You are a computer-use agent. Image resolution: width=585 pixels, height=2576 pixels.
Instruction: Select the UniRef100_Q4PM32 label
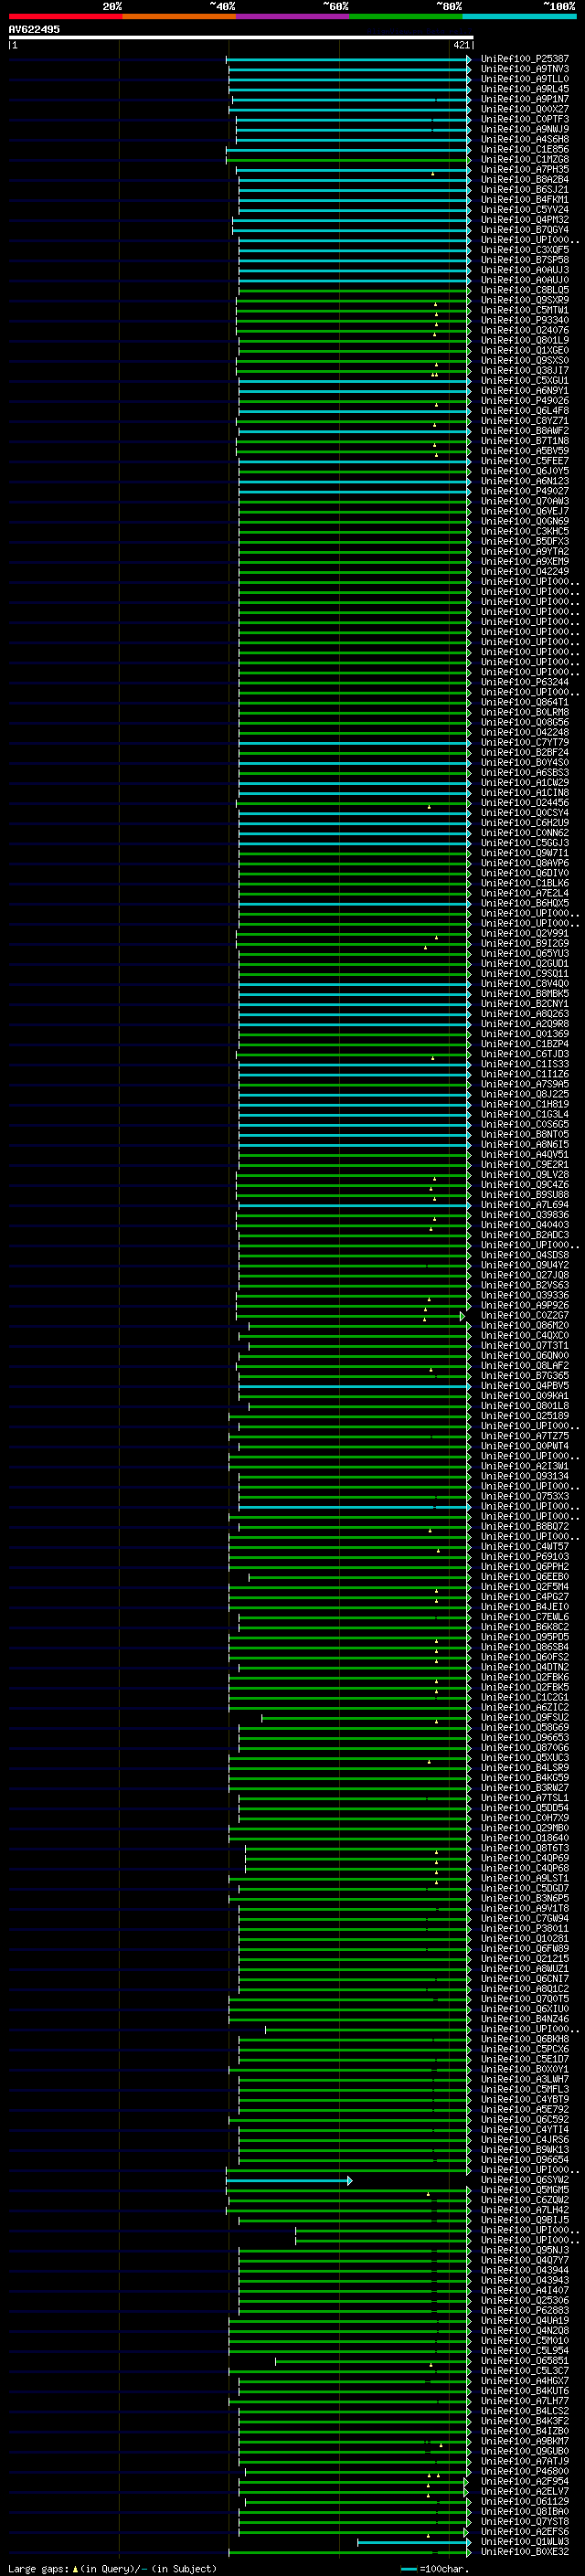coord(525,220)
